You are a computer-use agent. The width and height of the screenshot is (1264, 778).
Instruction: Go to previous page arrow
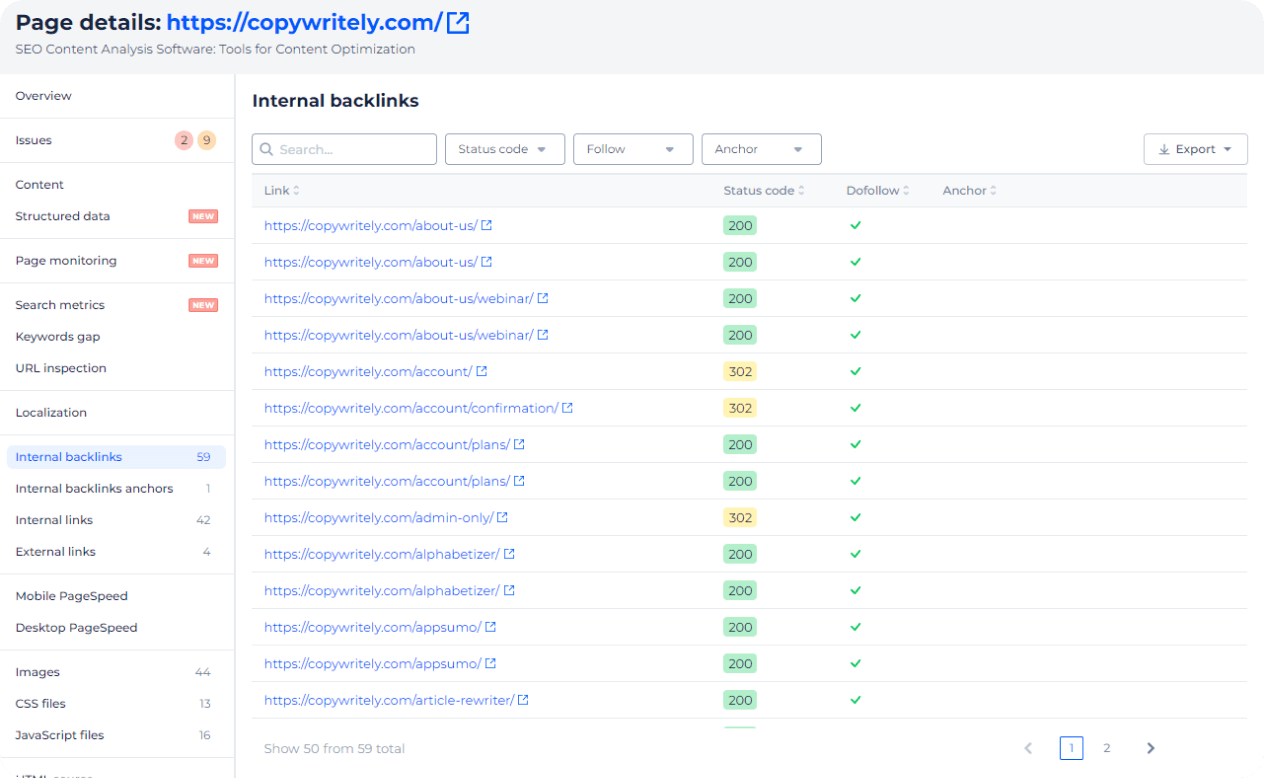[x=1028, y=748]
